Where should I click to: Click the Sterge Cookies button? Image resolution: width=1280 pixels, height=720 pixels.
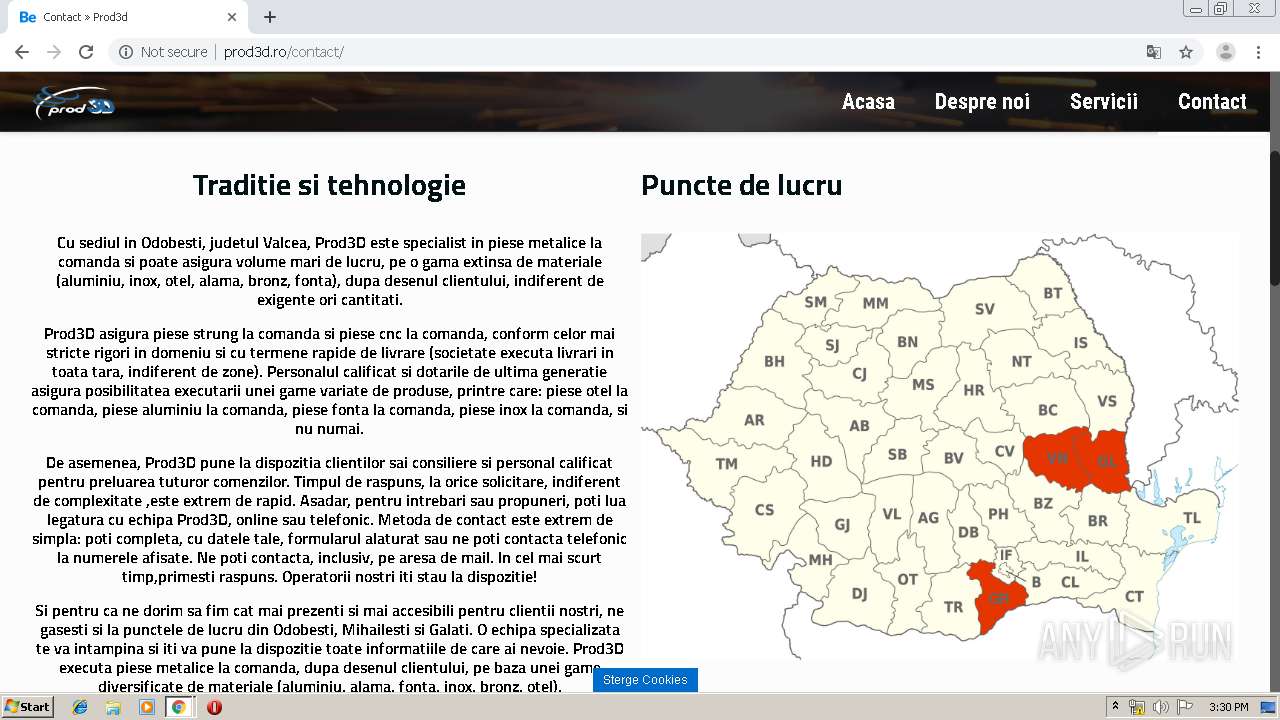coord(645,680)
